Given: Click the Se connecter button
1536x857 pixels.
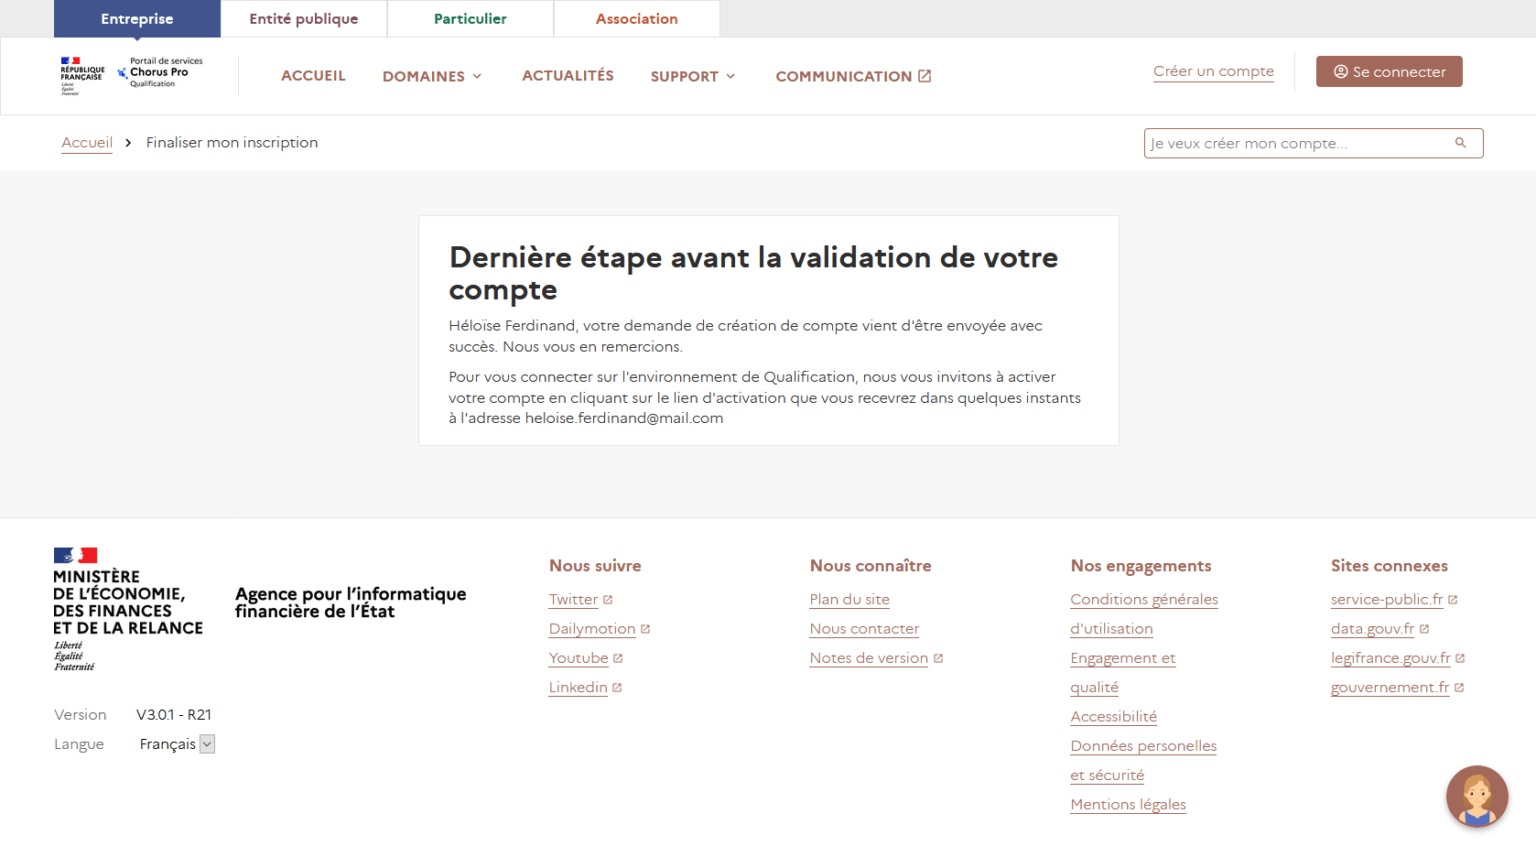Looking at the screenshot, I should pos(1389,72).
